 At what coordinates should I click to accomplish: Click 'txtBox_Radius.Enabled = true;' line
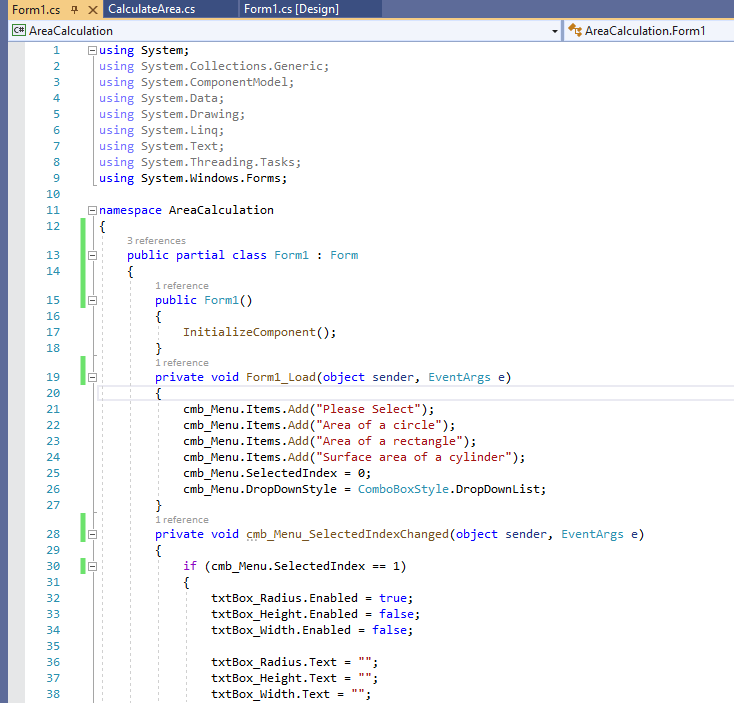[x=312, y=598]
